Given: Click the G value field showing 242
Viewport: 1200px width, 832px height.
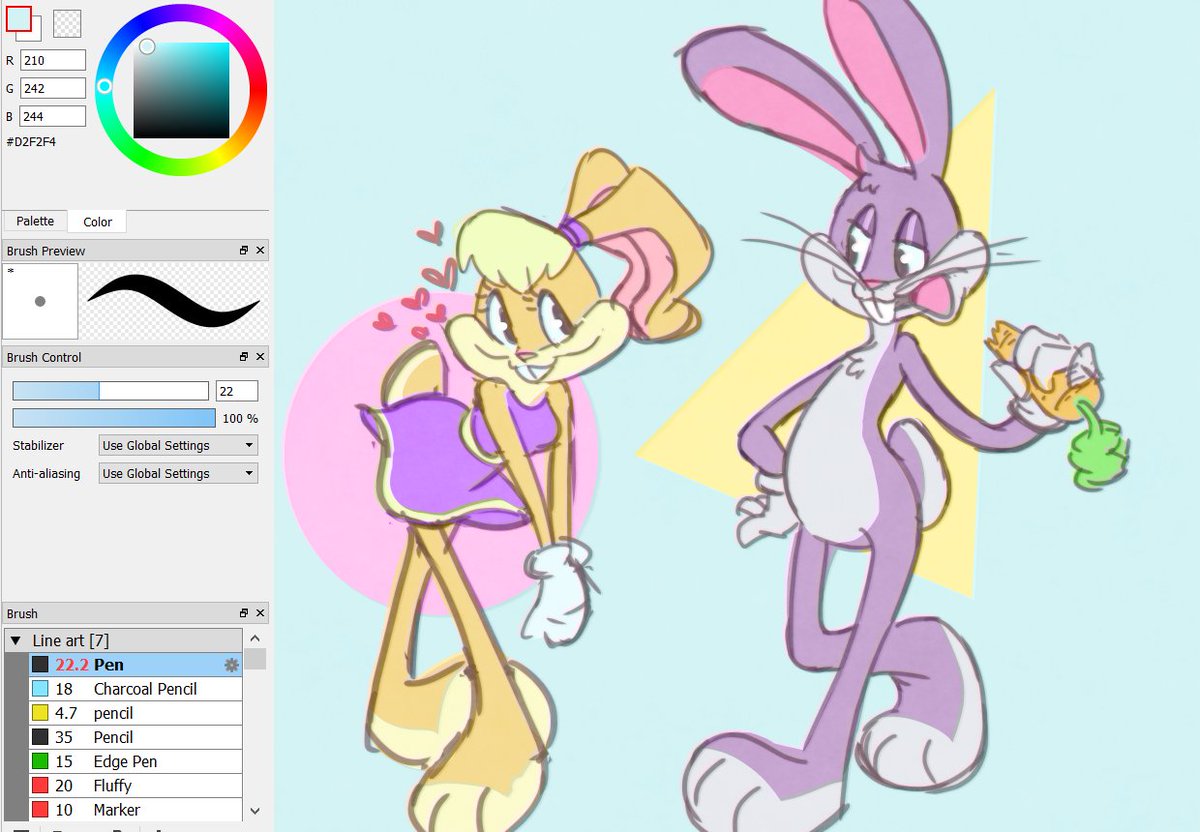Looking at the screenshot, I should [x=53, y=89].
